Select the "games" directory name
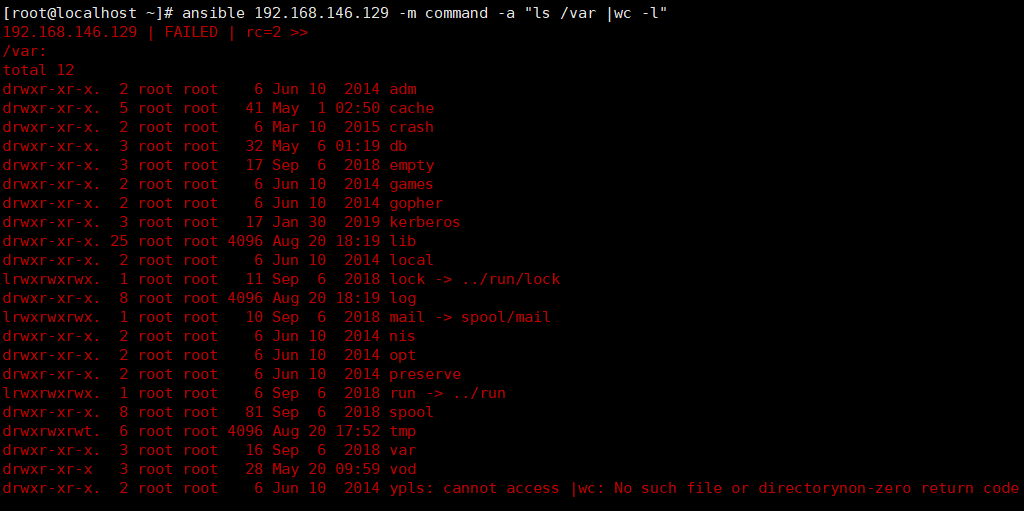 (x=412, y=184)
